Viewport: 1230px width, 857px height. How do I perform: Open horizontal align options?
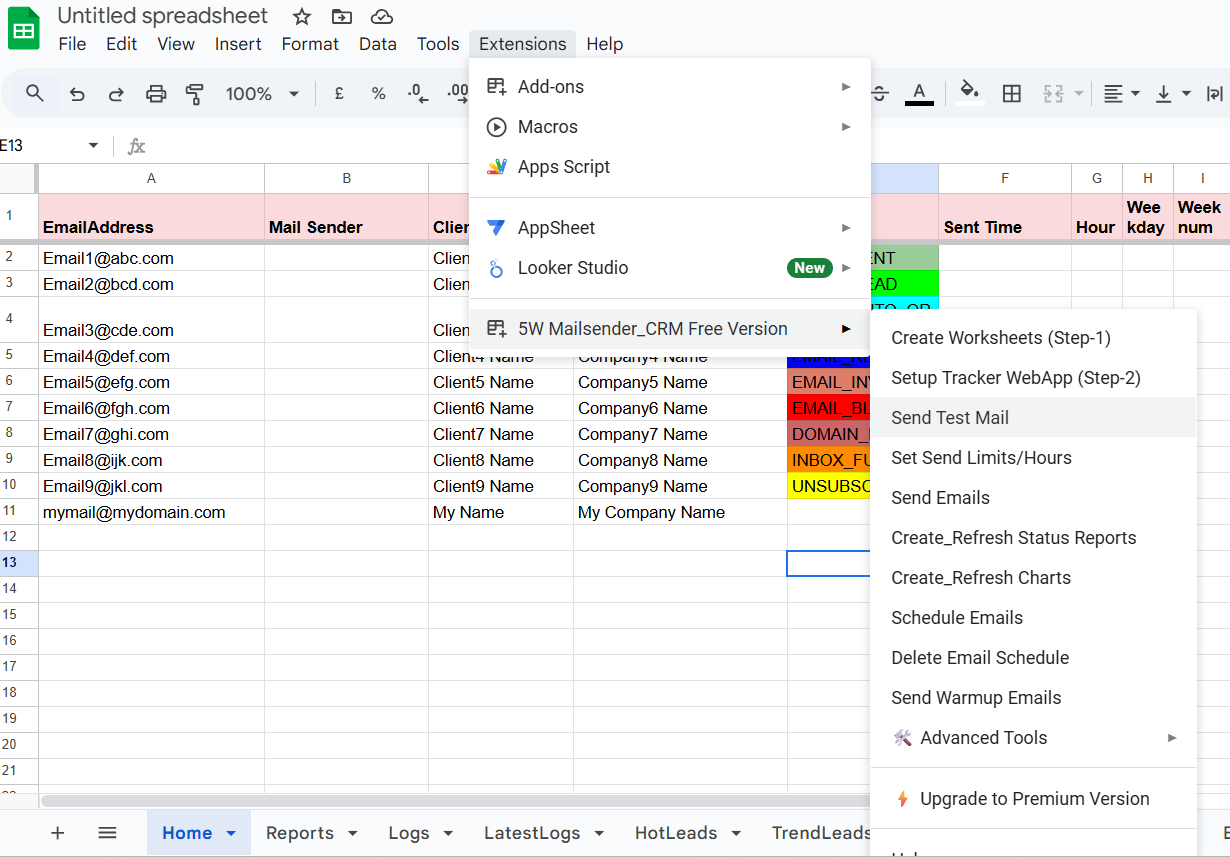click(1121, 93)
